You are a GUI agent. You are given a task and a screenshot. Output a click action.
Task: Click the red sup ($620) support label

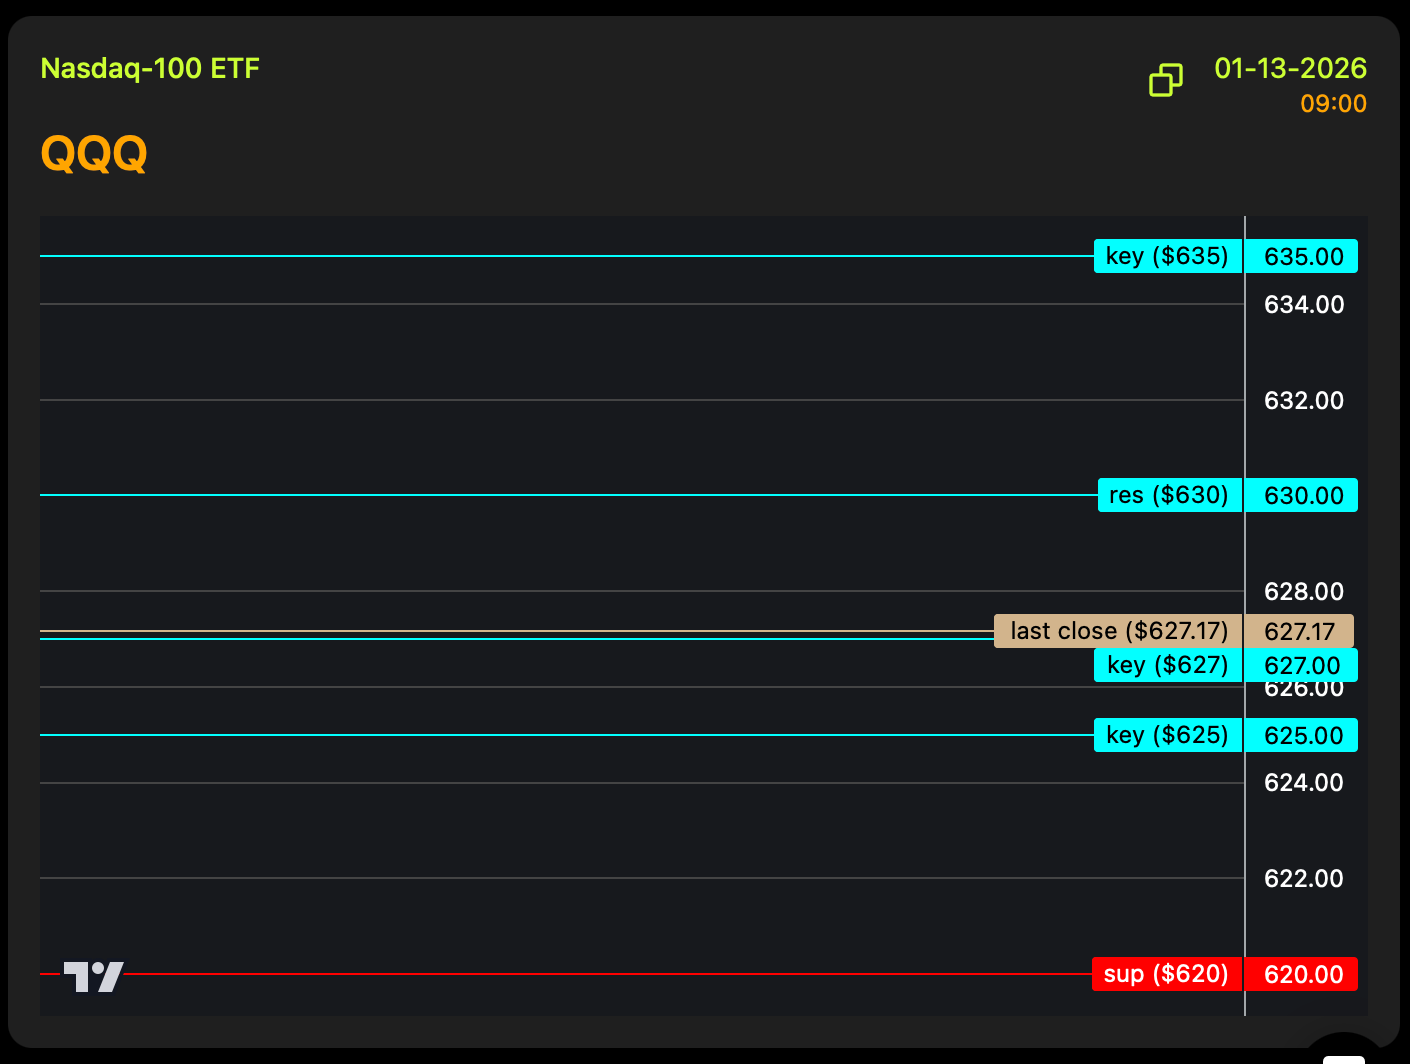tap(1166, 974)
